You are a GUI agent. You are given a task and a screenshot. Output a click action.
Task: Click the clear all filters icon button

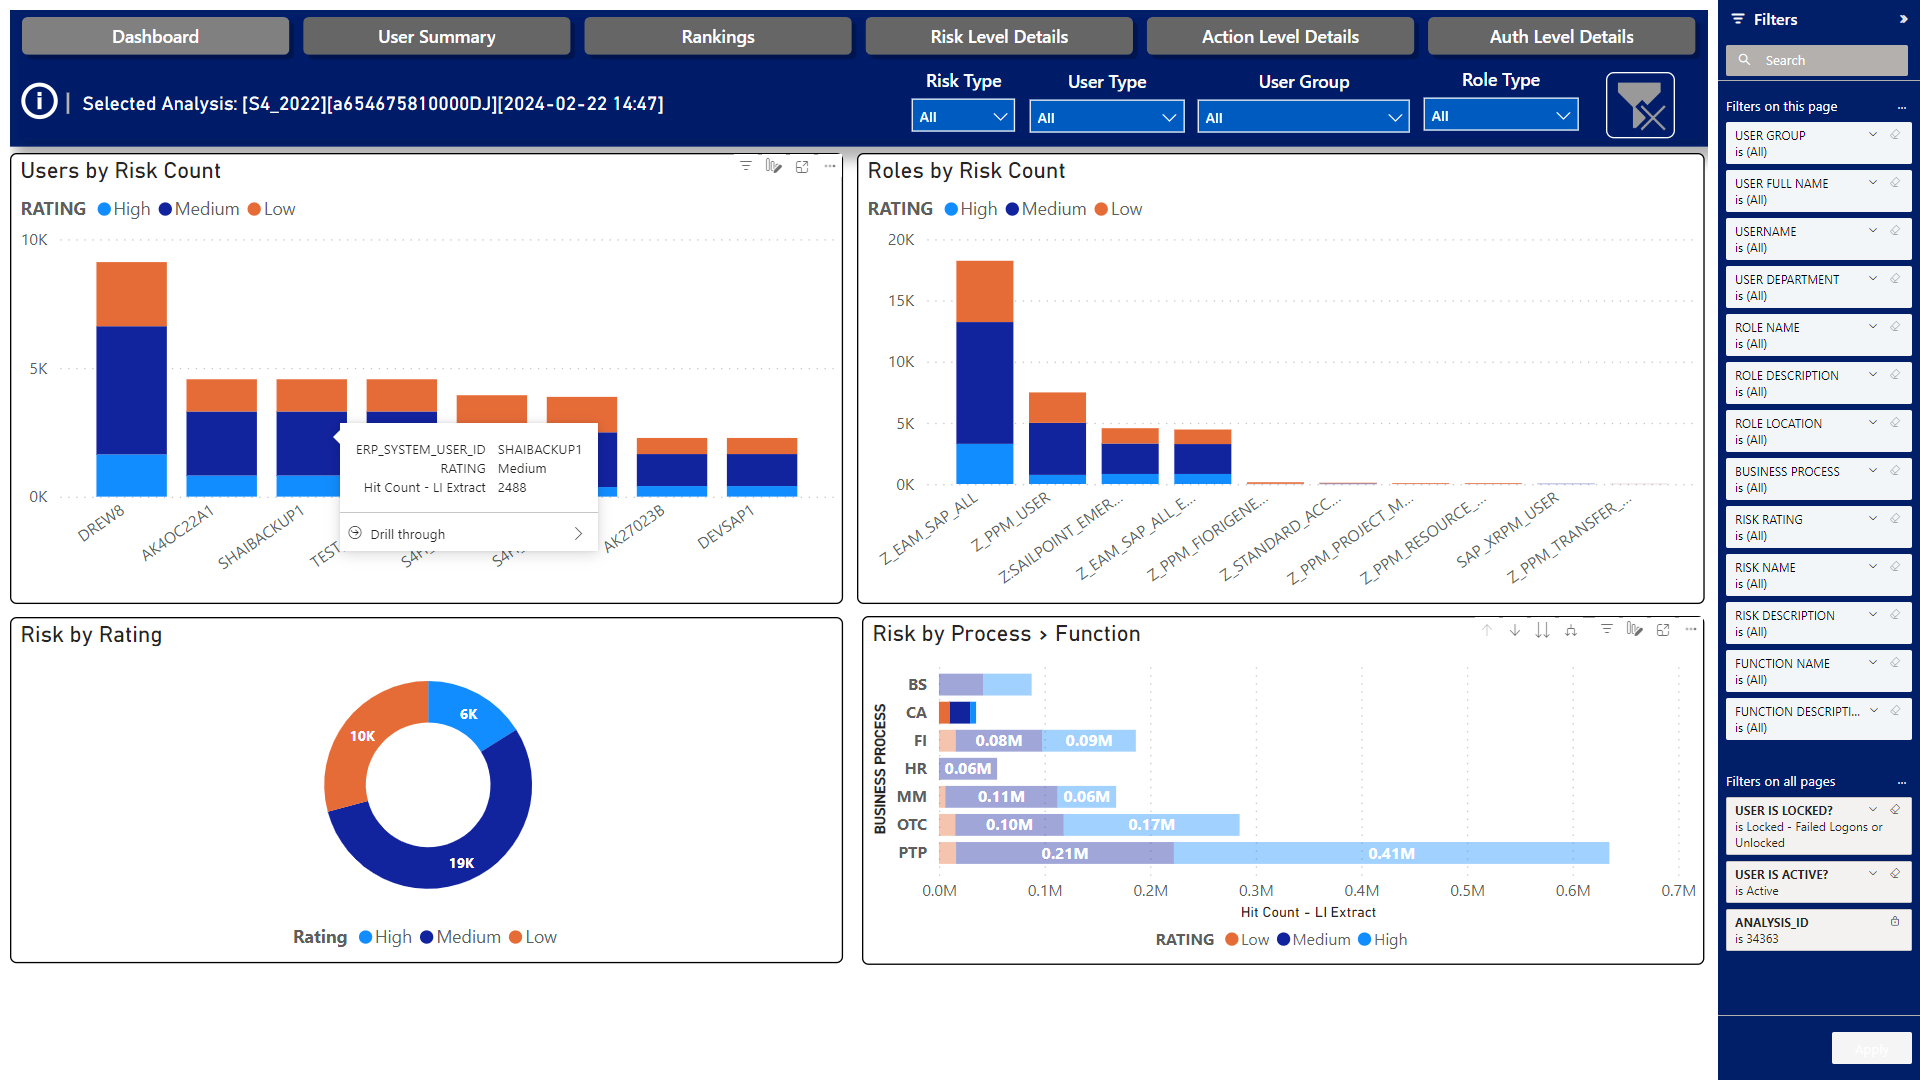(x=1639, y=105)
